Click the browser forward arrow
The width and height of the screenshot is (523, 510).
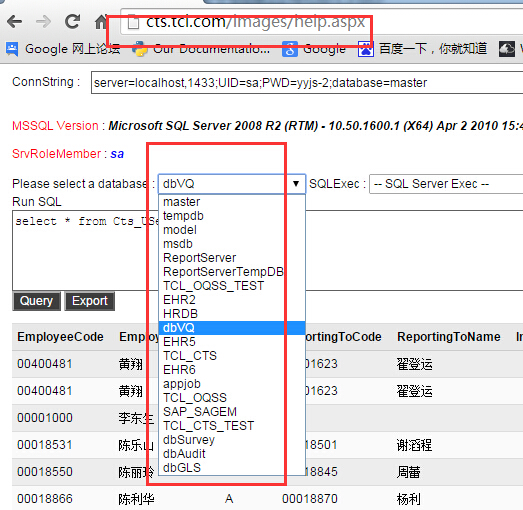pyautogui.click(x=43, y=22)
